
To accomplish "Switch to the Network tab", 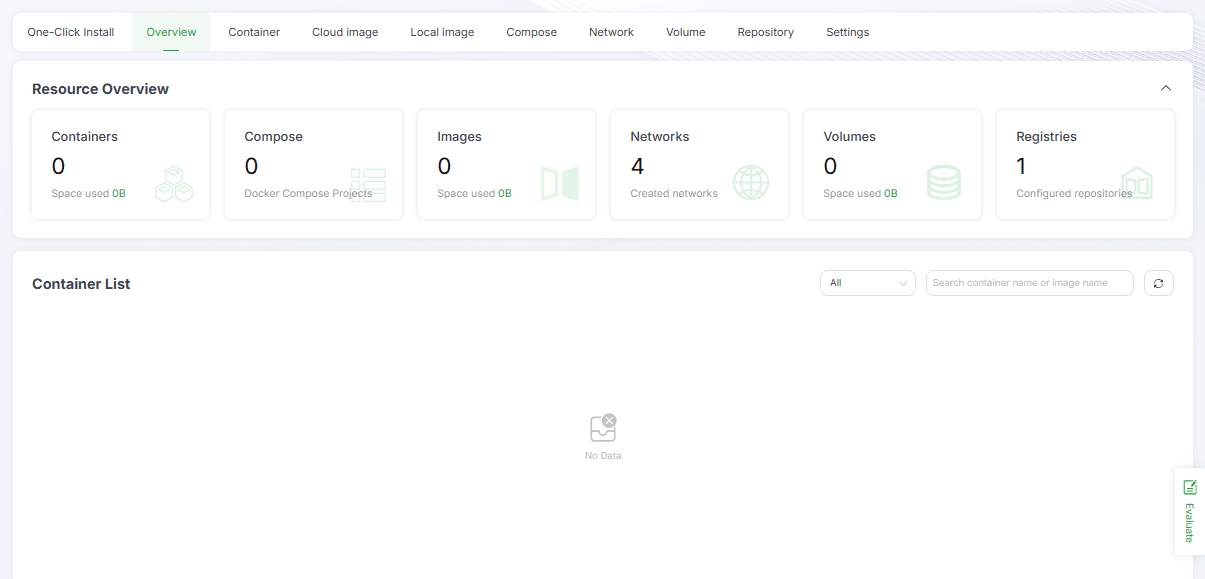I will (611, 32).
